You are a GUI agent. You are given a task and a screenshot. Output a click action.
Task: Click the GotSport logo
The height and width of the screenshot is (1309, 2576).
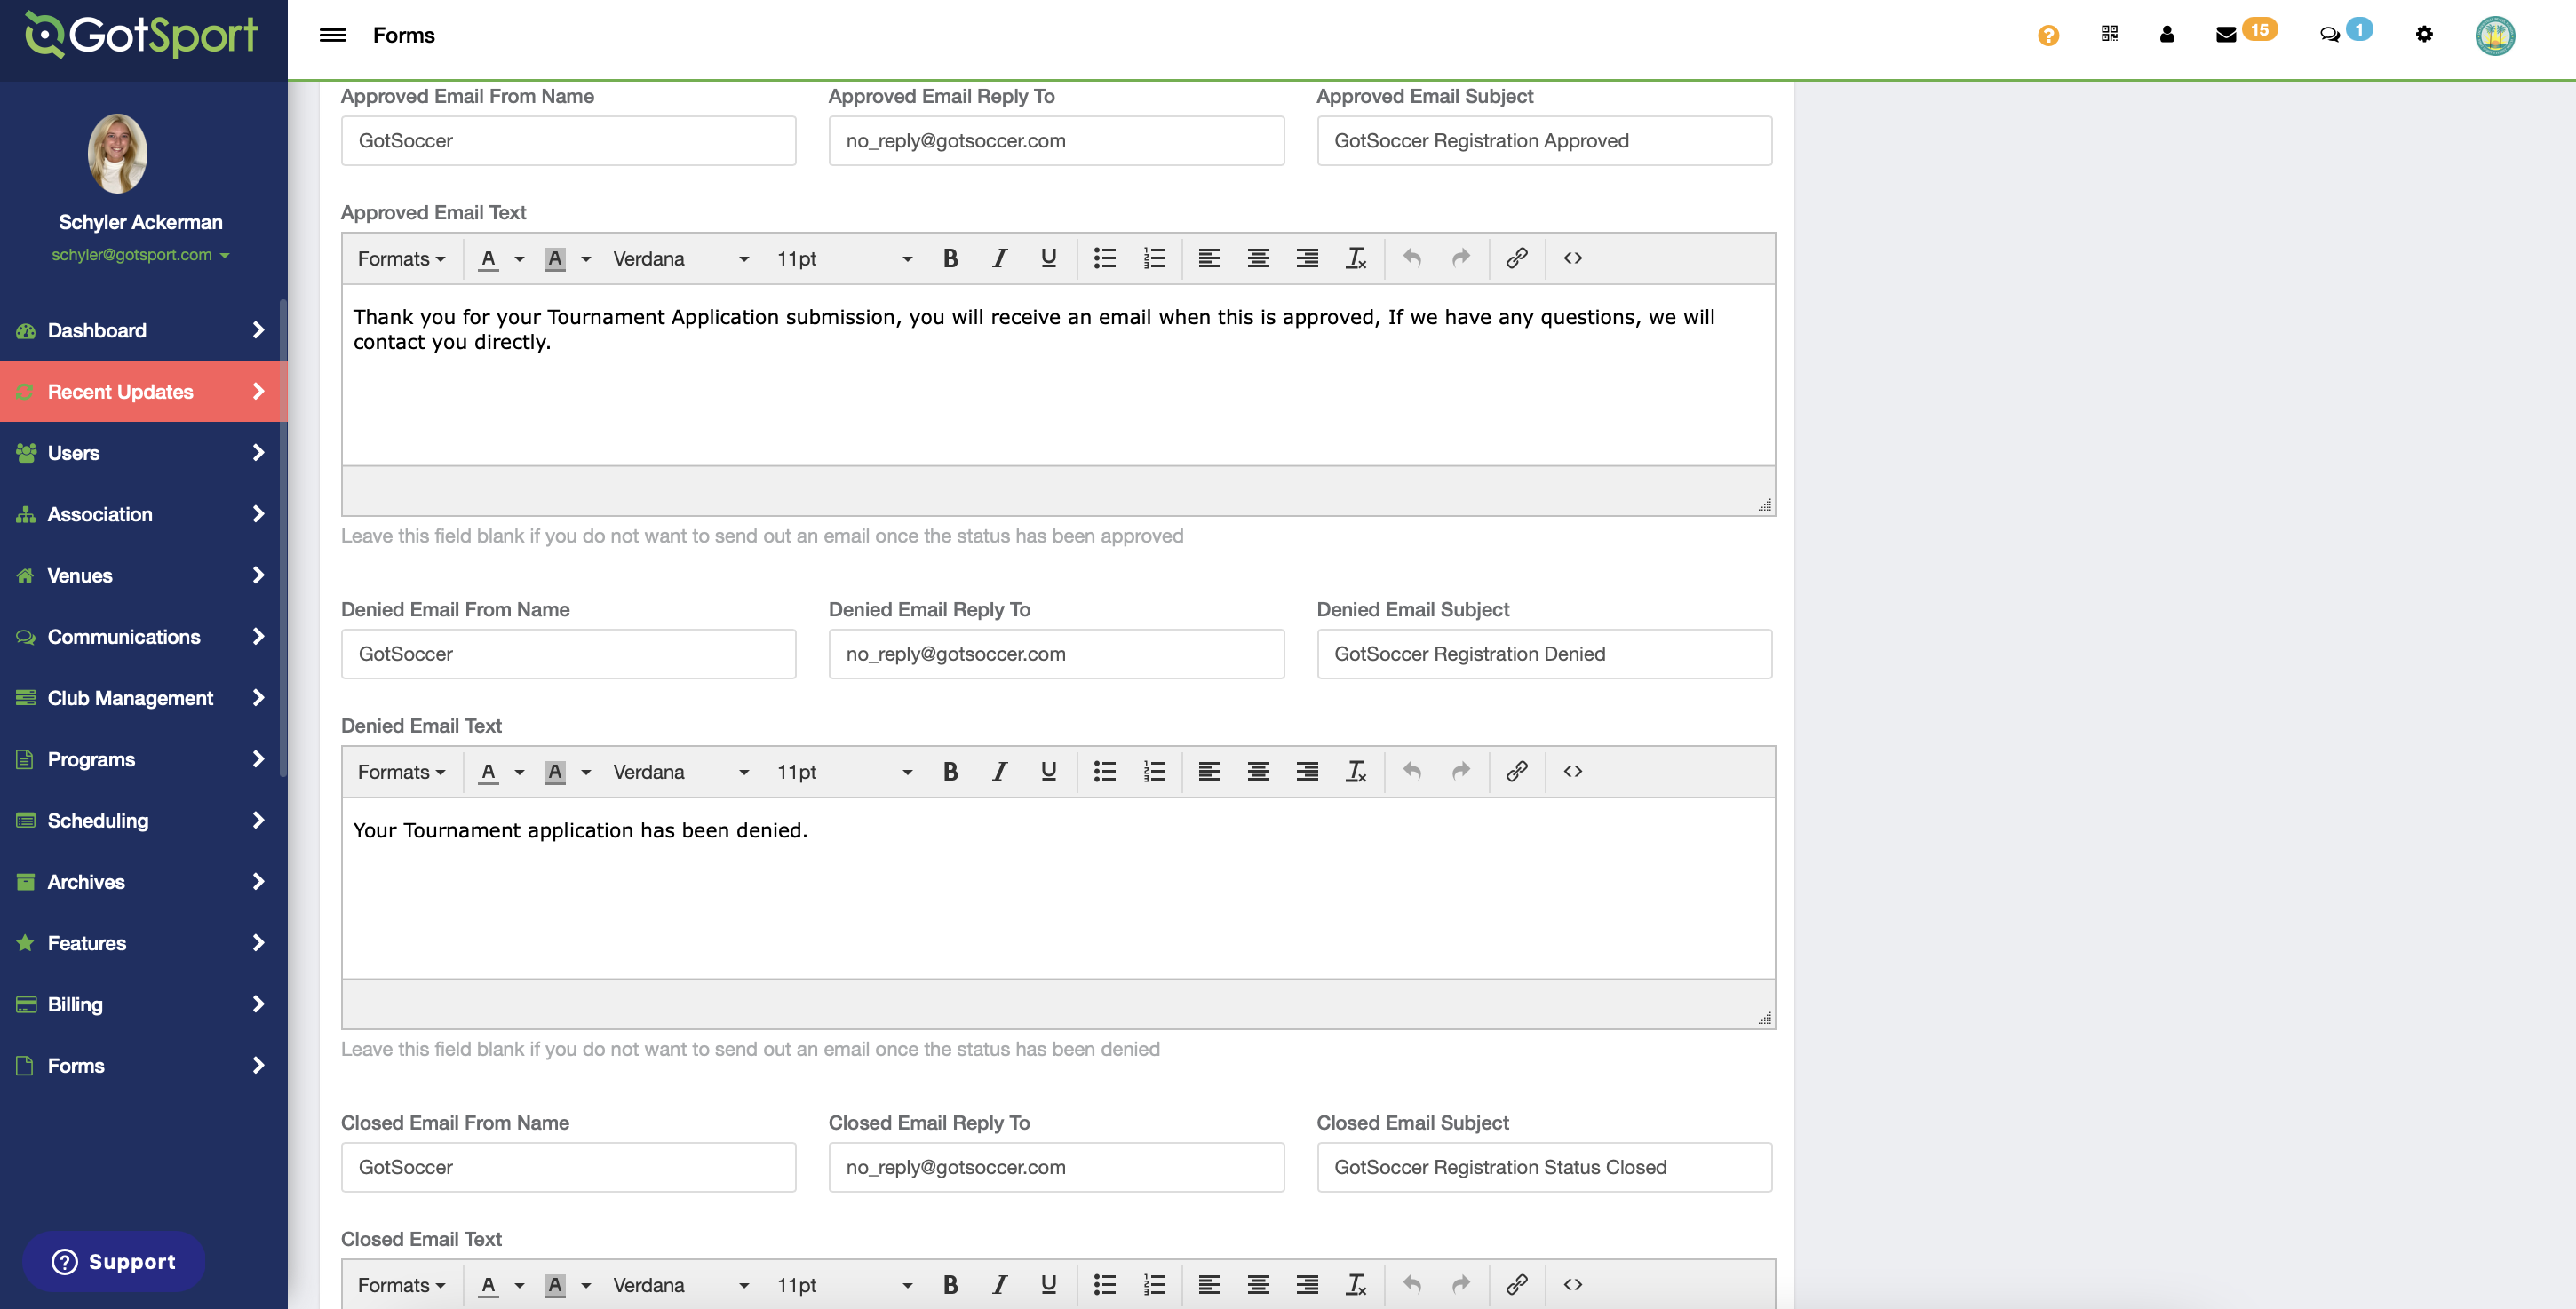point(141,35)
